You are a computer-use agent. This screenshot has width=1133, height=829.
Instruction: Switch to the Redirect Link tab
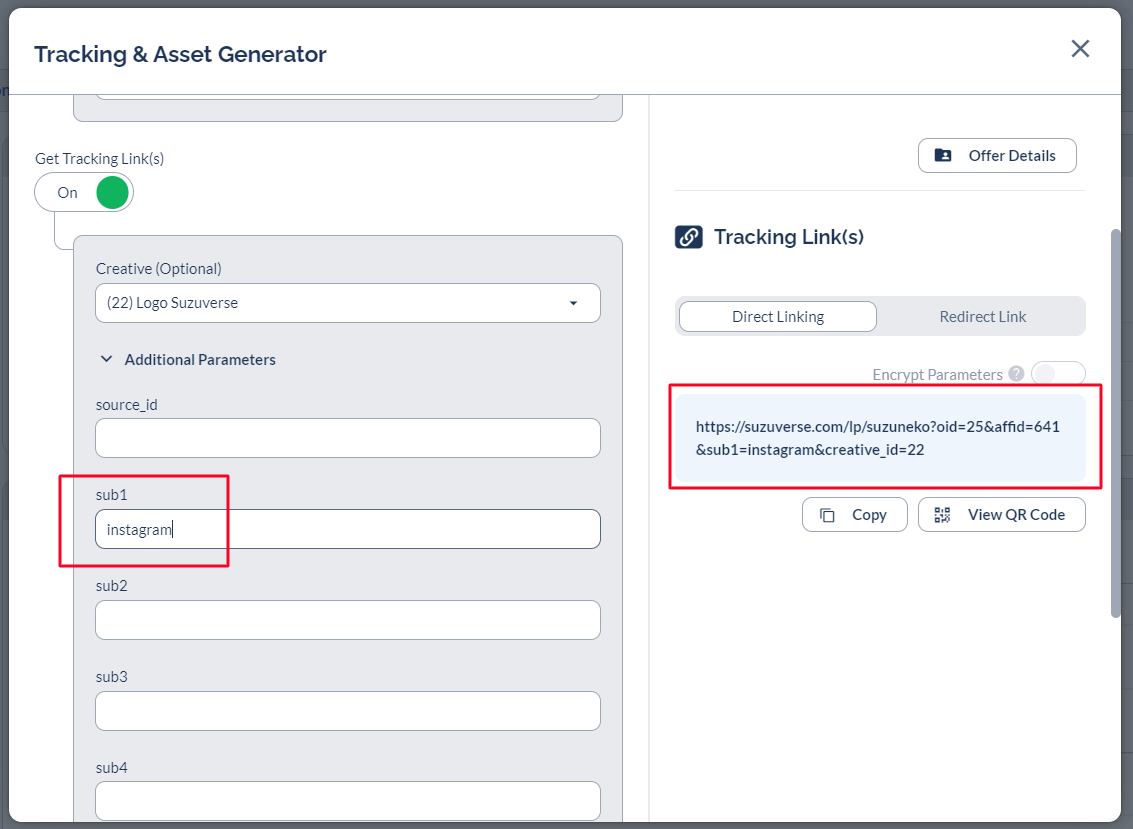tap(982, 317)
